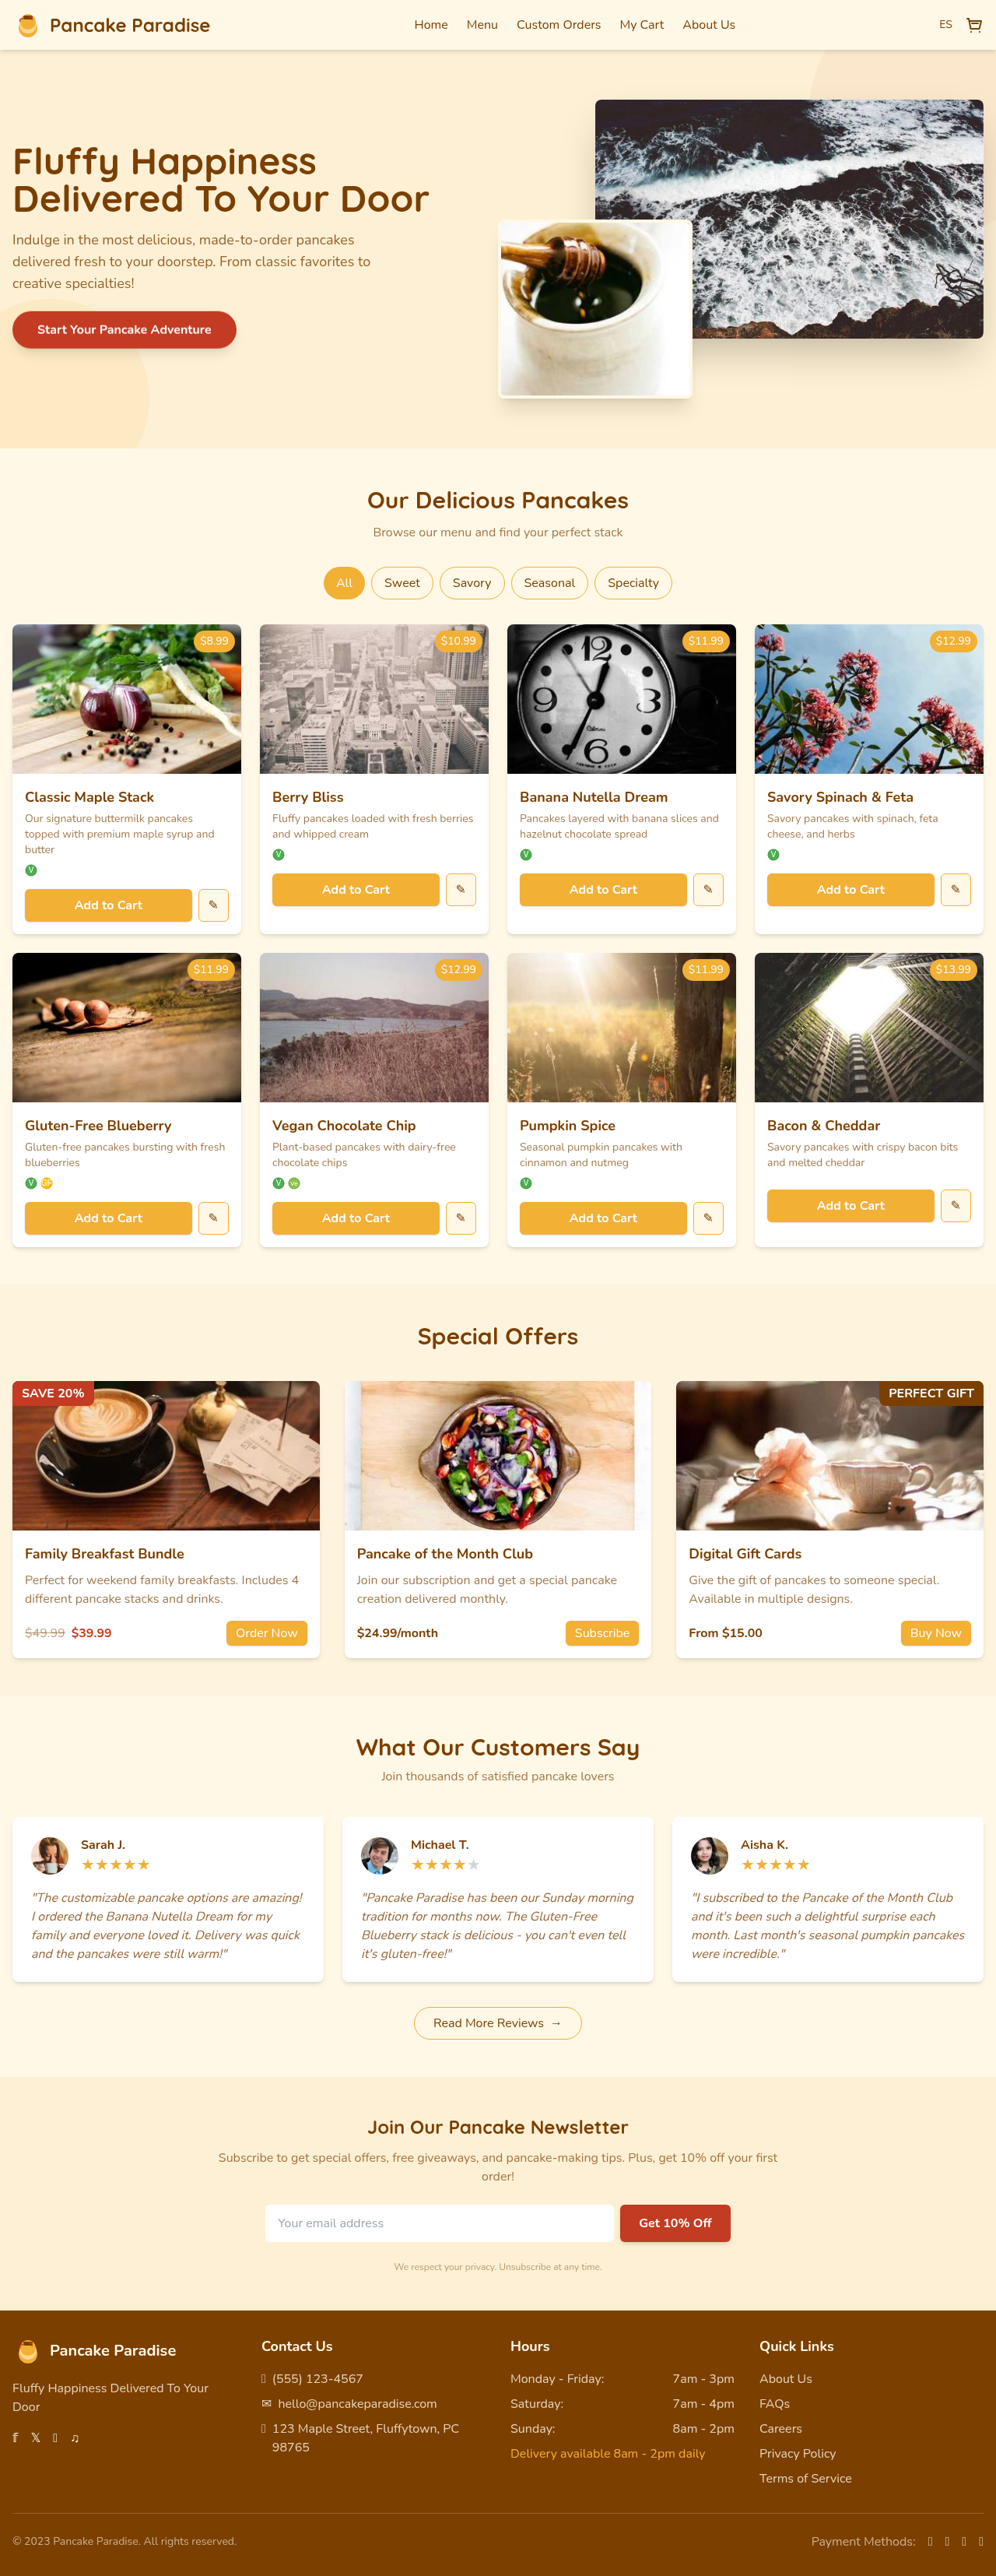The width and height of the screenshot is (996, 2576).
Task: Open Read More Reviews link
Action: (x=497, y=2023)
